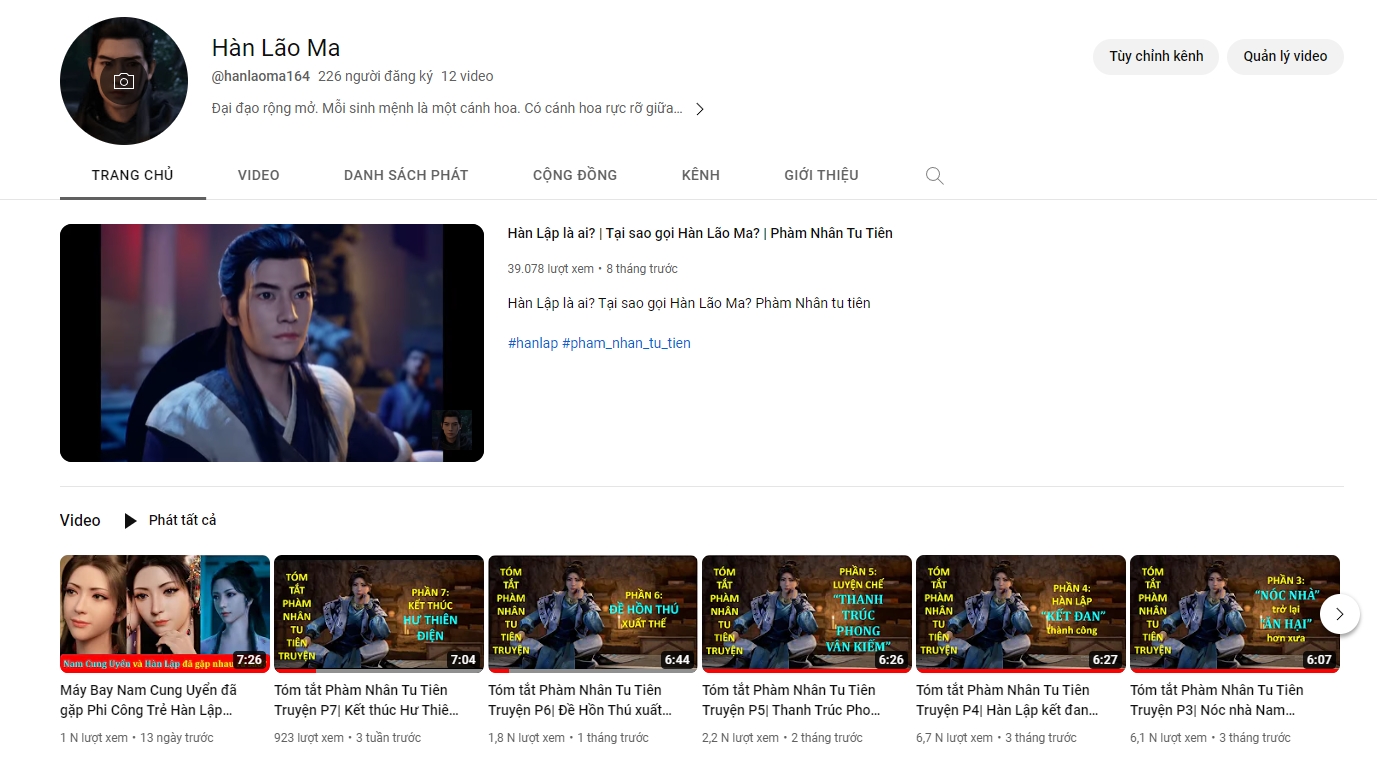The image size is (1377, 768).
Task: Click title Tóm tắt Phàm Nhân Tu Tiên Truyện P3
Action: [x=1217, y=700]
